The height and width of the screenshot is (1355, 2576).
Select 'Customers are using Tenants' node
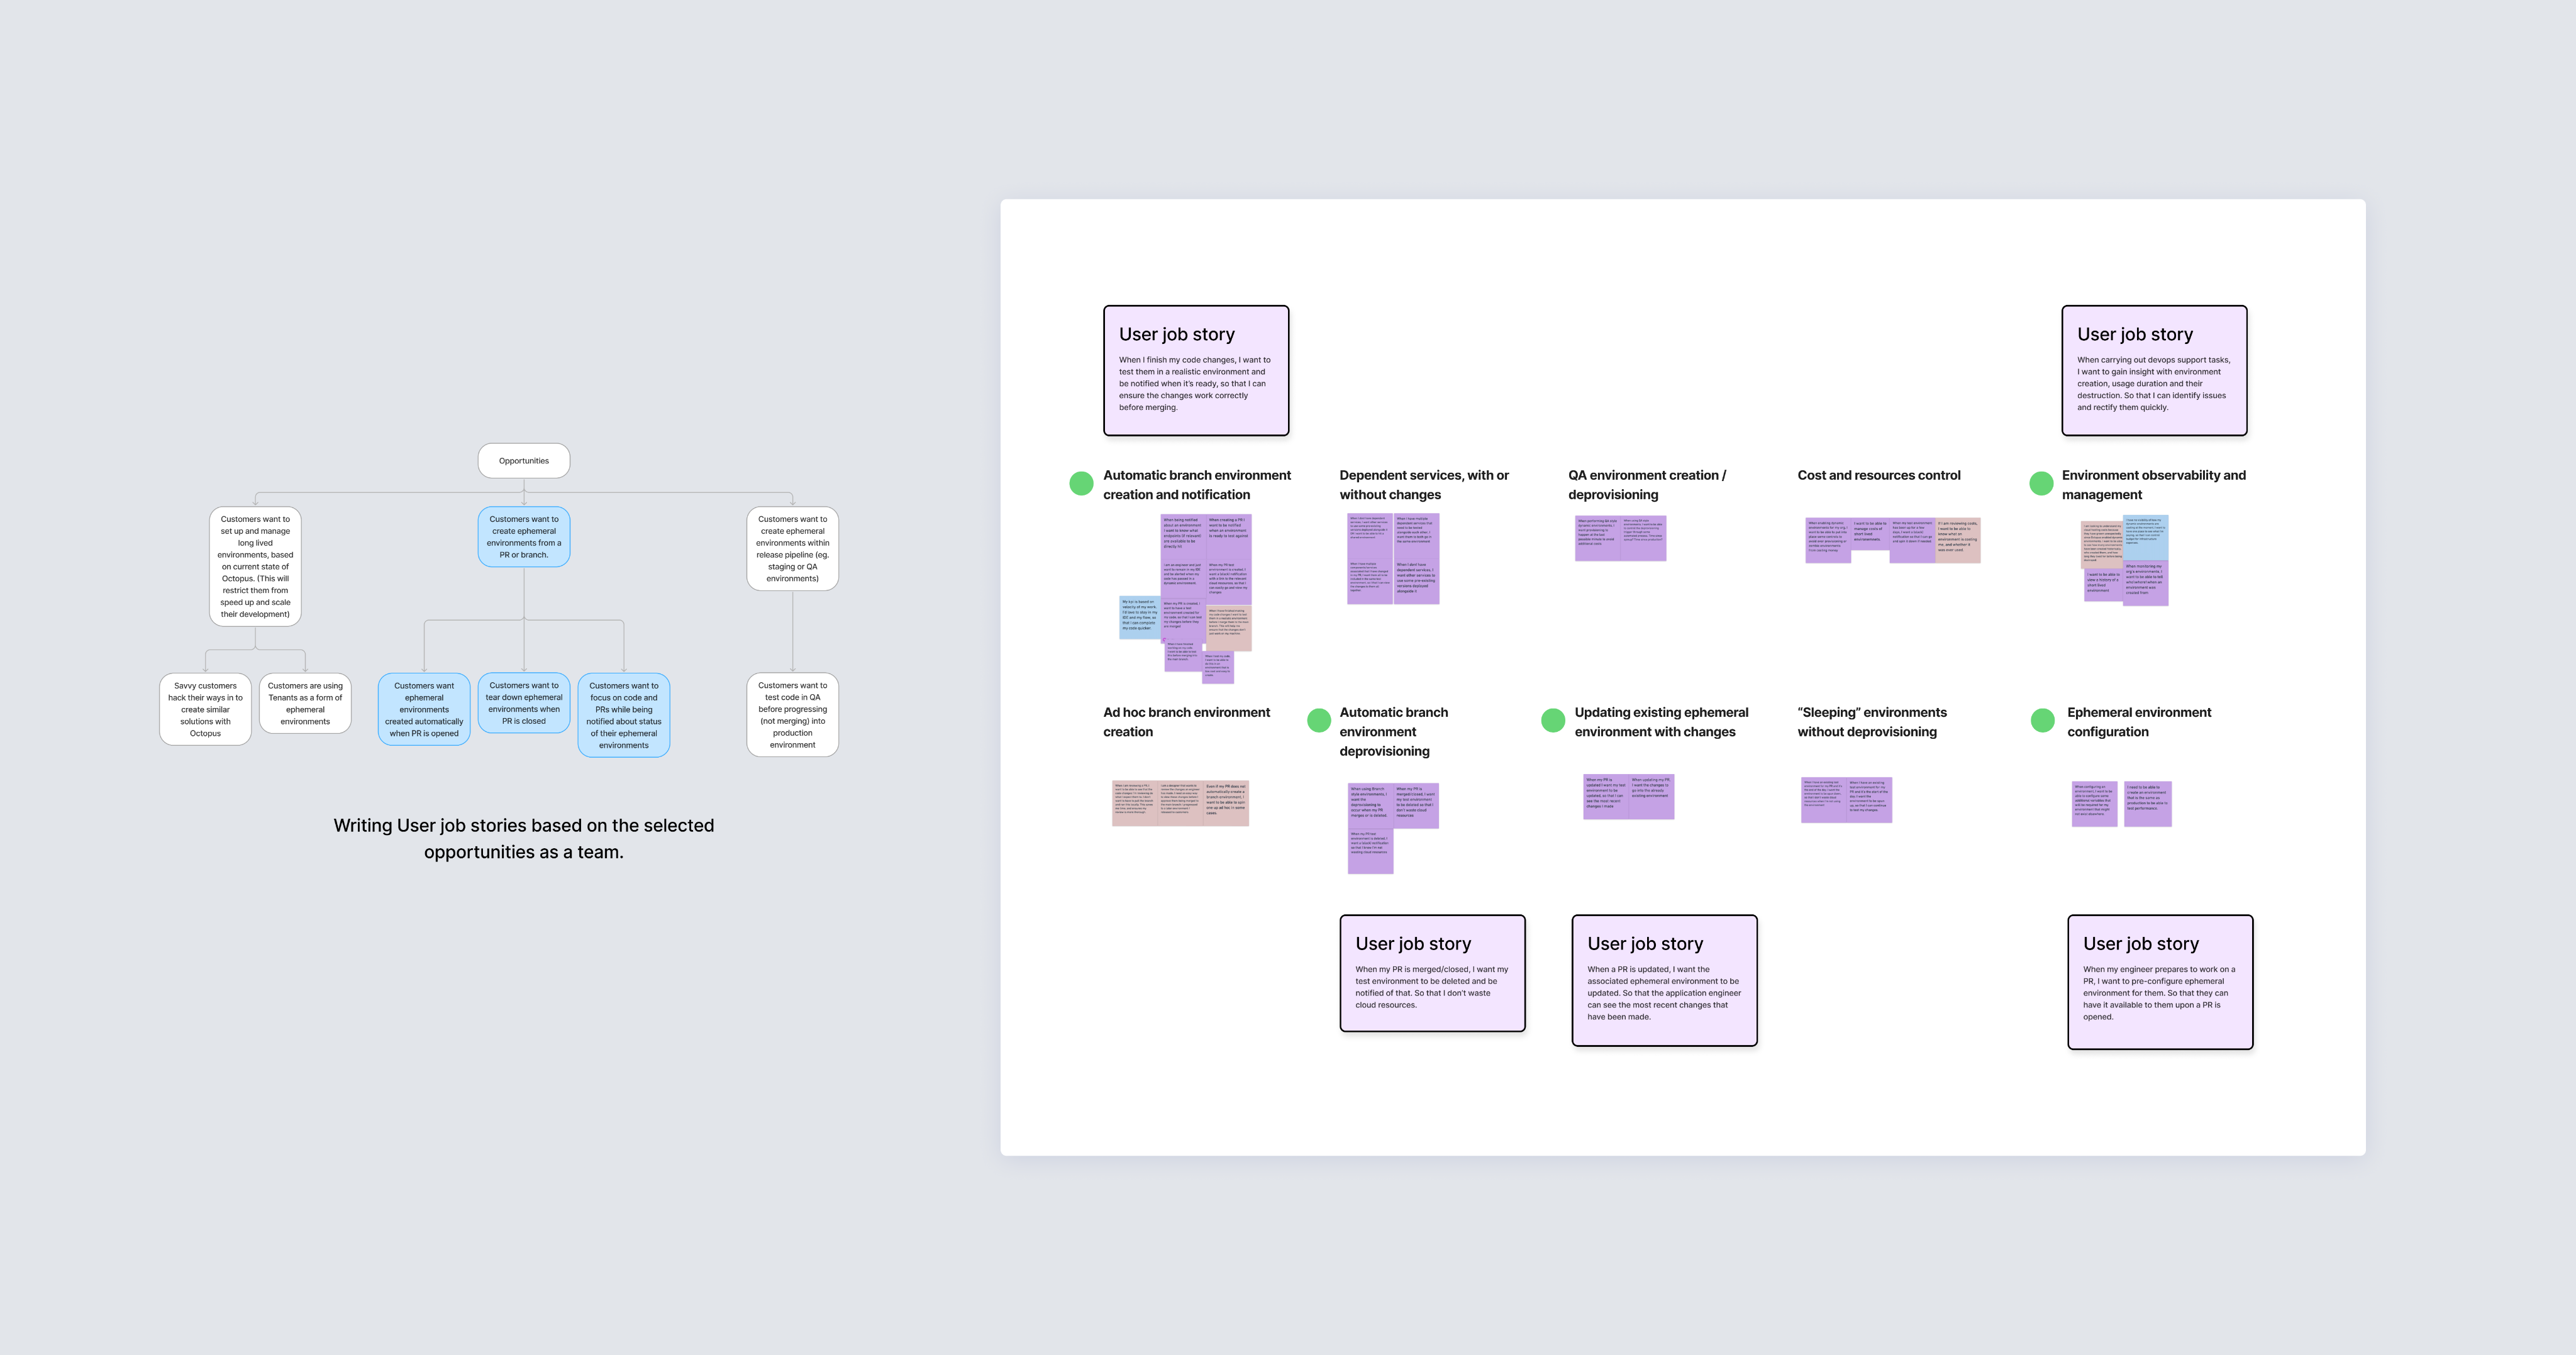(x=305, y=703)
